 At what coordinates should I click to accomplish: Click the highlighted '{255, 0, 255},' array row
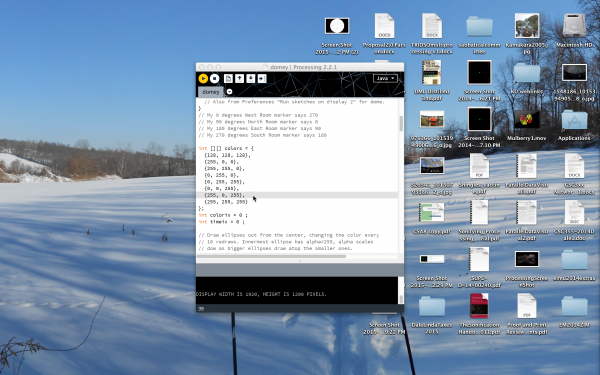(224, 195)
